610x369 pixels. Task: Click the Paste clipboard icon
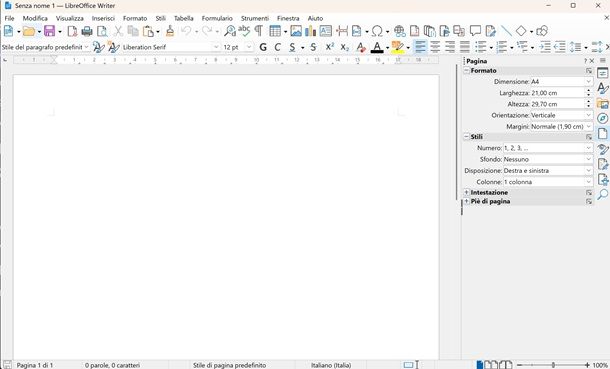pyautogui.click(x=148, y=31)
